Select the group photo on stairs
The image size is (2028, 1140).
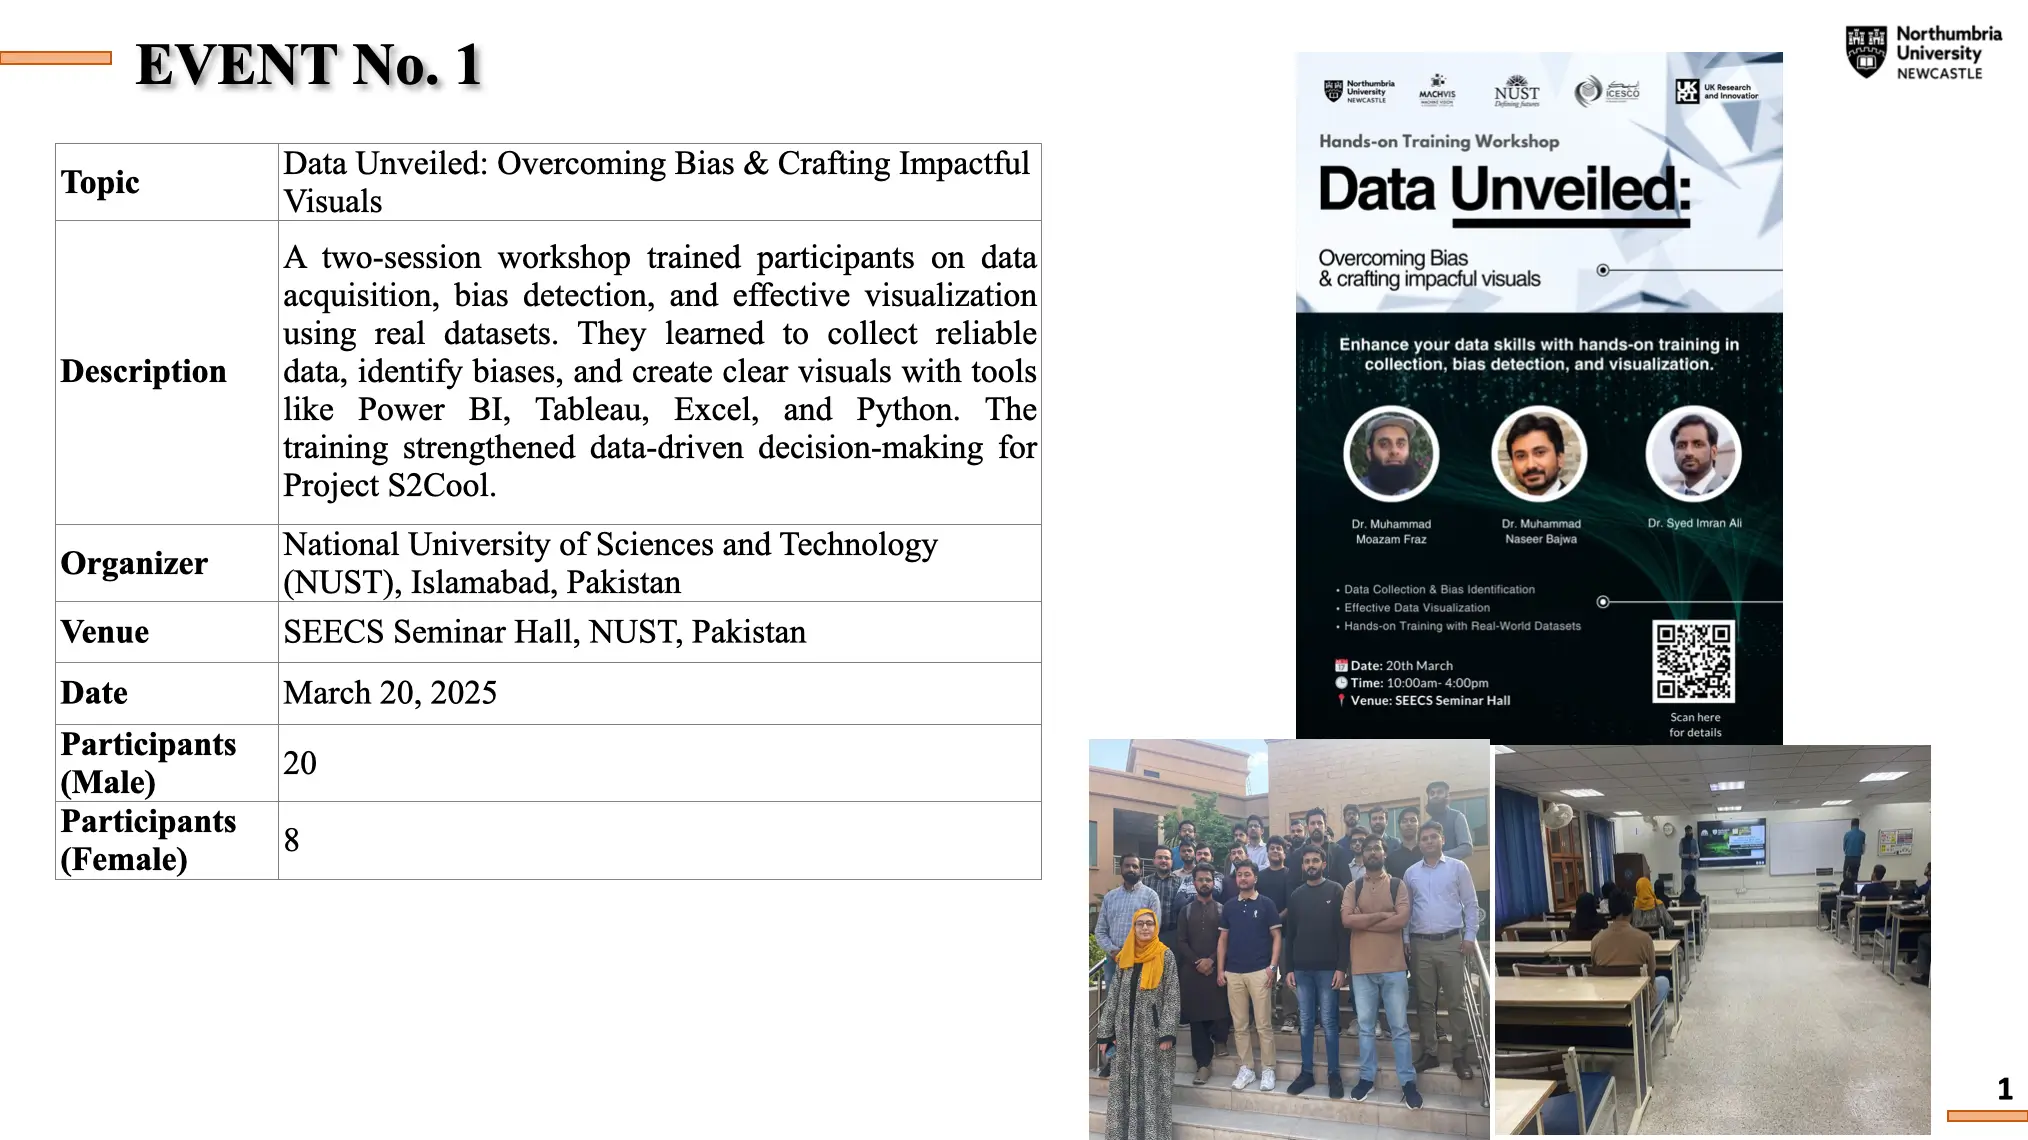(1288, 938)
